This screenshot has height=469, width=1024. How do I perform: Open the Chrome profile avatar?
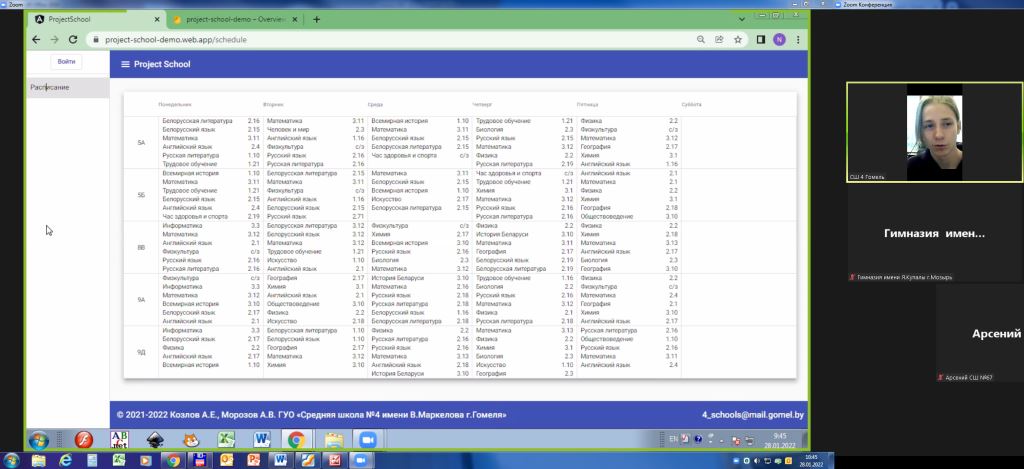779,40
